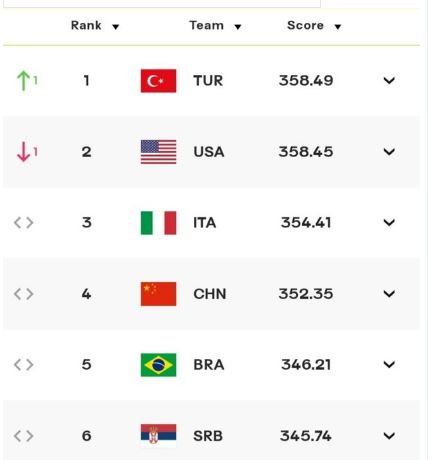The image size is (428, 460).
Task: Expand the TUR row details chevron
Action: (389, 80)
